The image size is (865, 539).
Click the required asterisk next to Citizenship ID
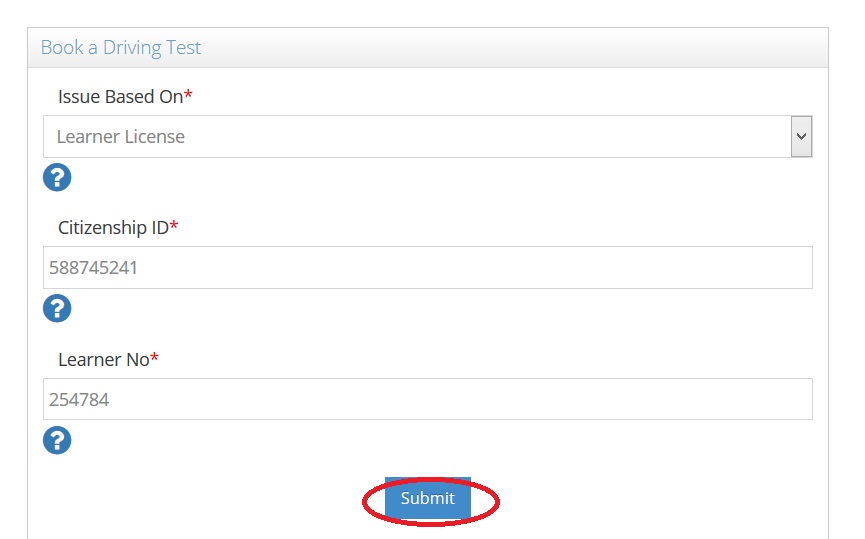[174, 227]
